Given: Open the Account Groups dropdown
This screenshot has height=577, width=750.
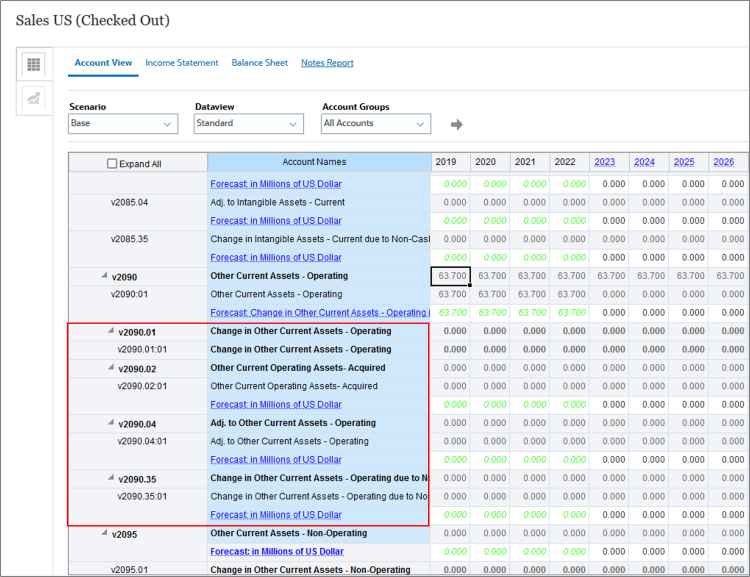Looking at the screenshot, I should coord(376,124).
